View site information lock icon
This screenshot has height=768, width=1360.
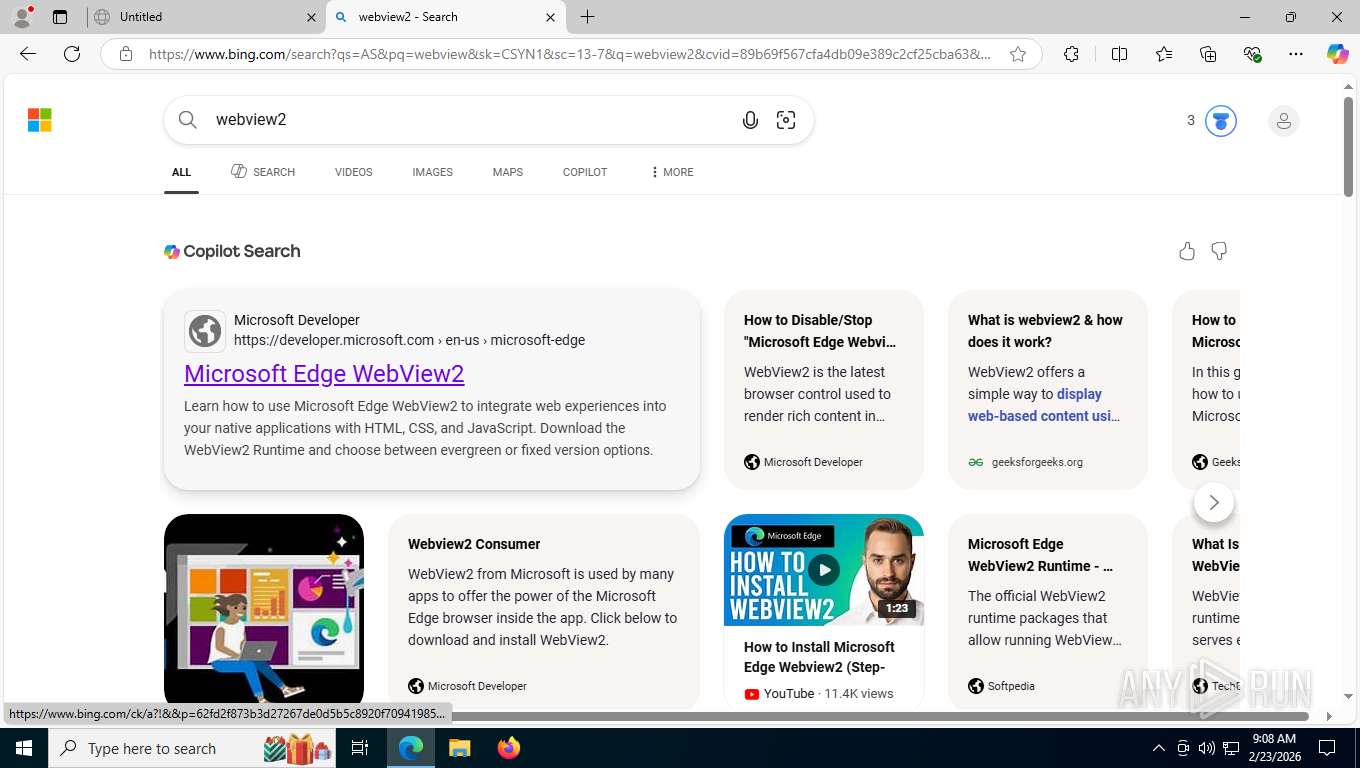126,54
